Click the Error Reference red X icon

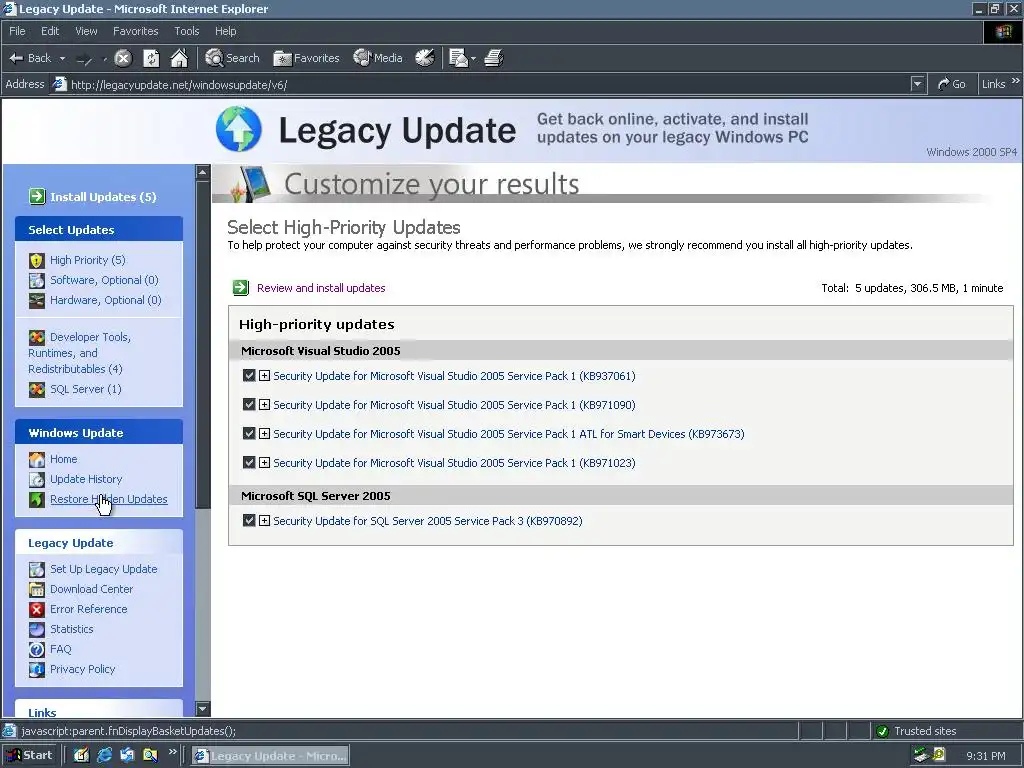point(37,609)
